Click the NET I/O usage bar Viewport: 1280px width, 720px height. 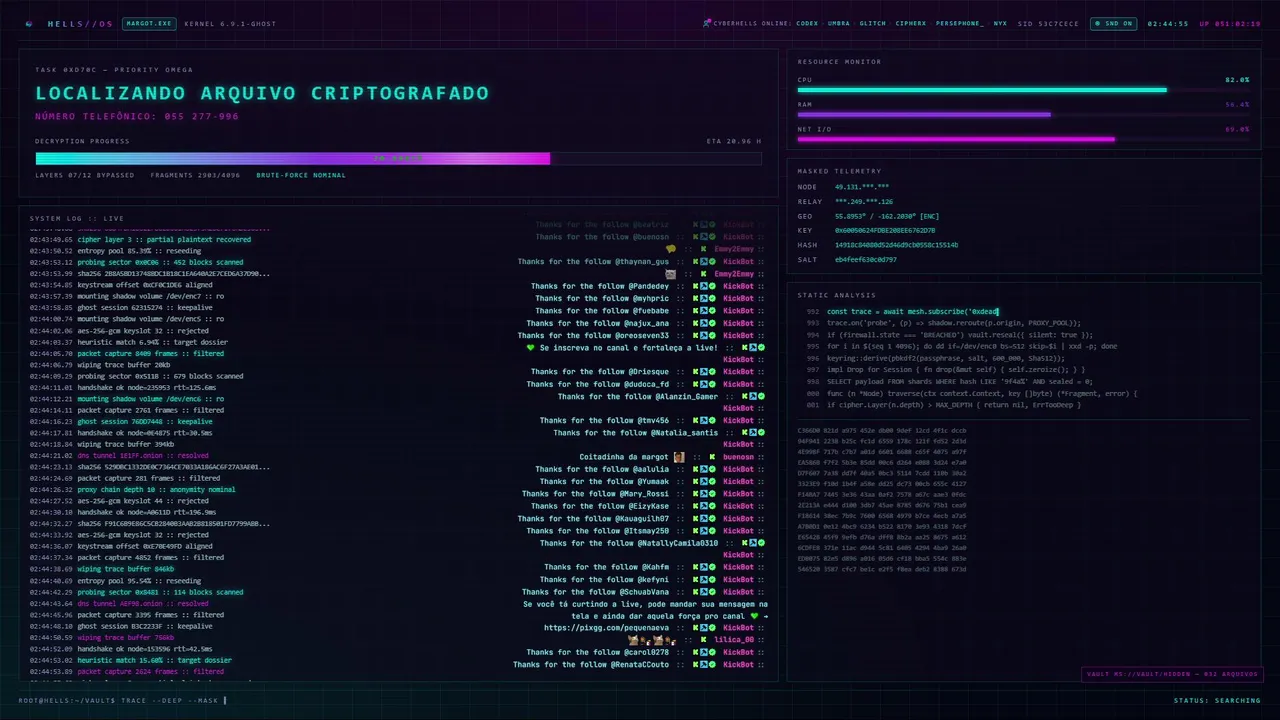coord(1023,139)
